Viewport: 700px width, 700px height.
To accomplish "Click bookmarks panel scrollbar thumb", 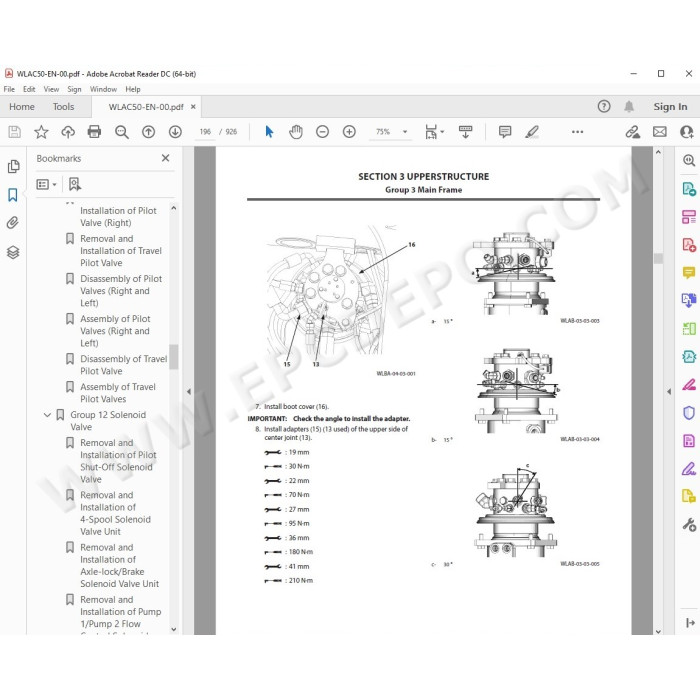I will pos(174,356).
